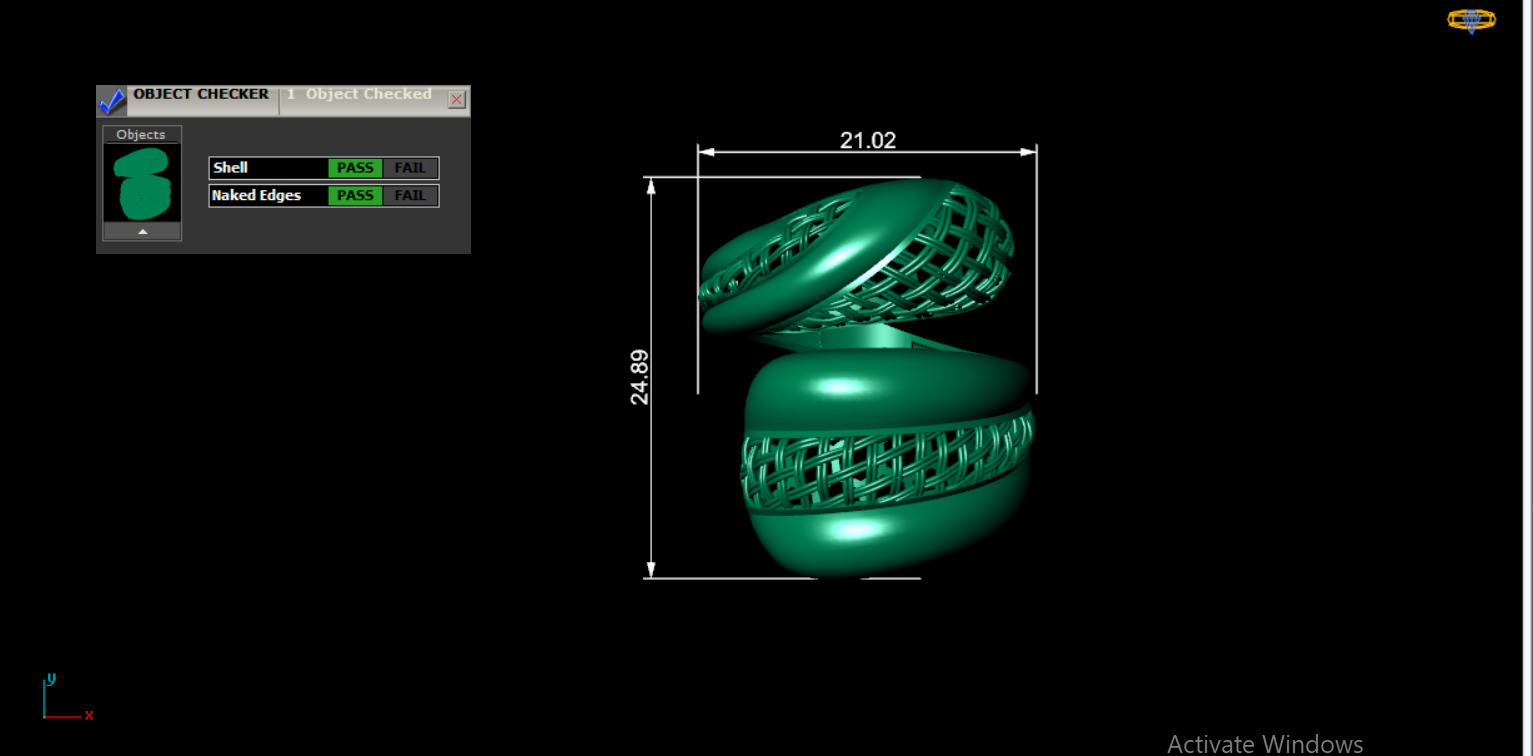This screenshot has height=756, width=1533.
Task: Click PASS in the Naked Edges row
Action: click(x=355, y=195)
